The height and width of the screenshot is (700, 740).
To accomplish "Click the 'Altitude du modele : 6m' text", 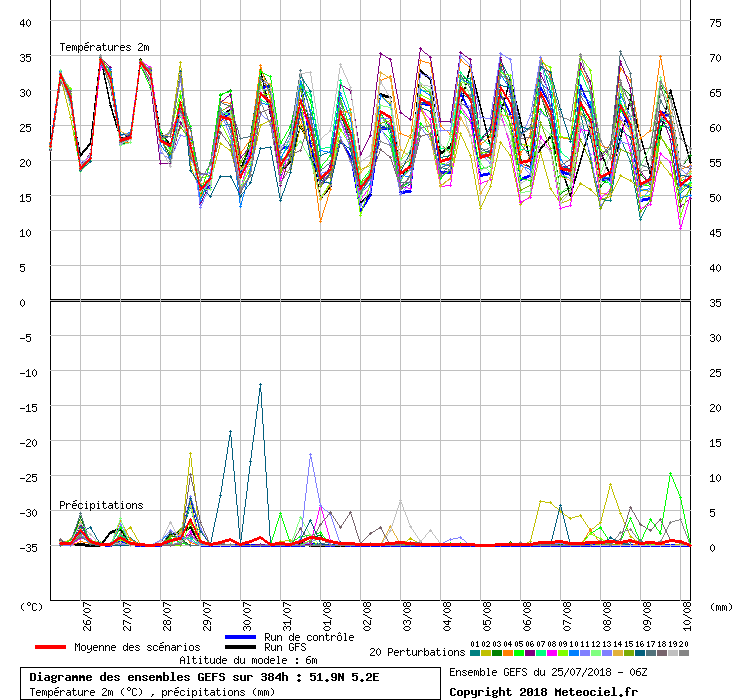I will click(248, 660).
